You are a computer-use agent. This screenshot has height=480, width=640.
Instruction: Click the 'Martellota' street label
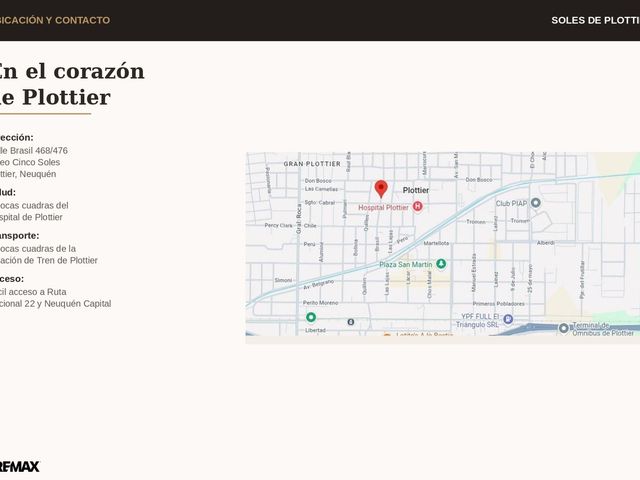click(x=436, y=243)
